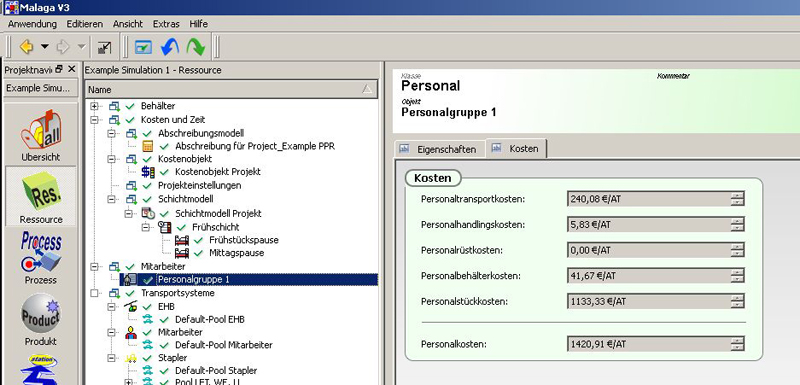Collapse the Frühschicht node
The height and width of the screenshot is (385, 800).
pyautogui.click(x=146, y=227)
